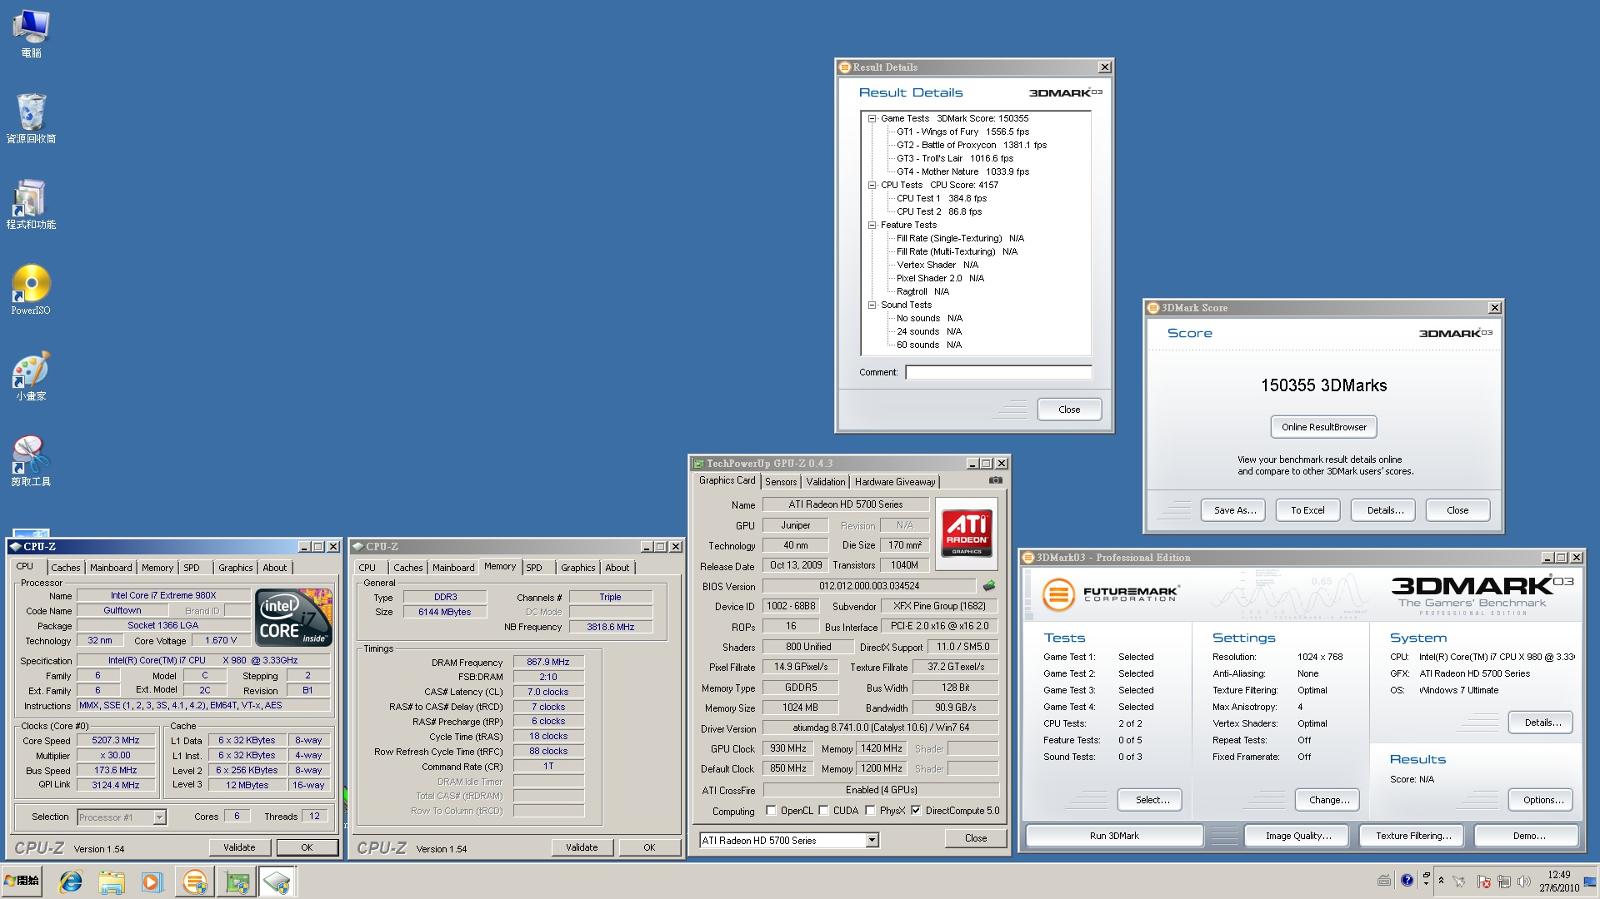
Task: Click the on-screen keyboard icon in taskbar
Action: [1384, 881]
